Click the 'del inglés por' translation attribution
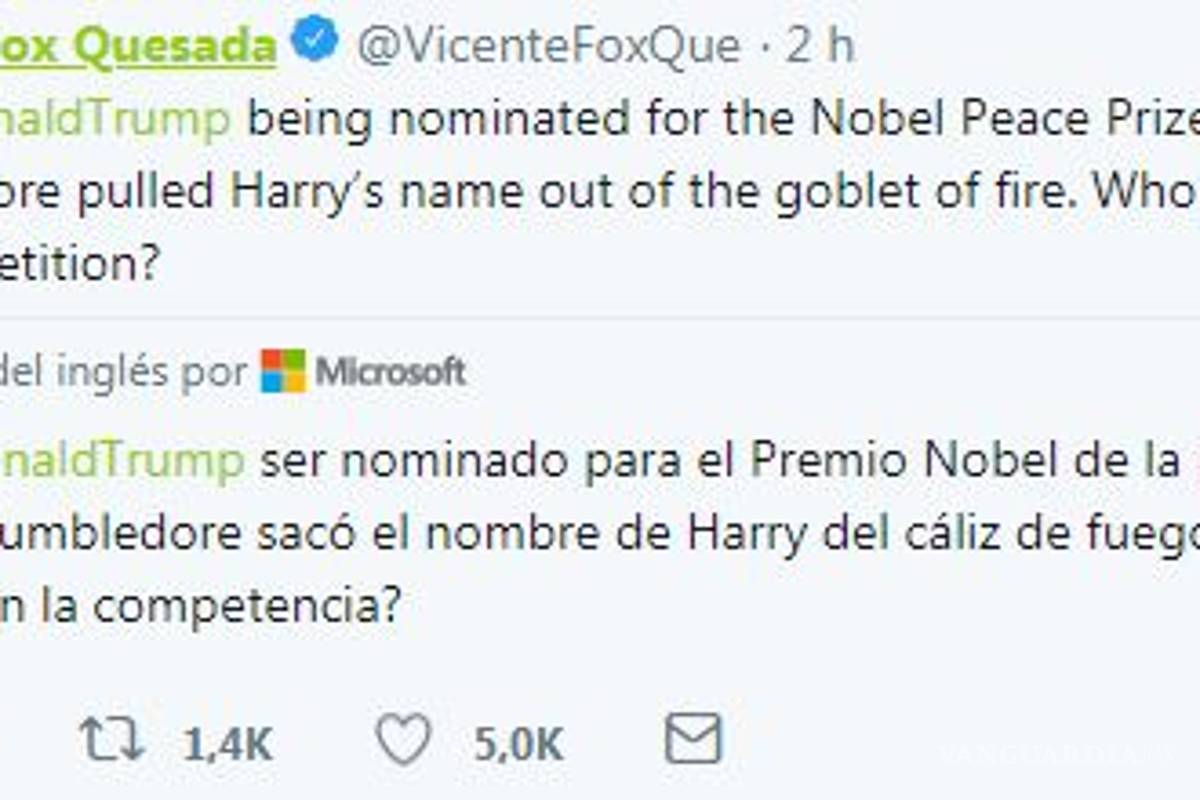Viewport: 1200px width, 800px height. (x=120, y=371)
